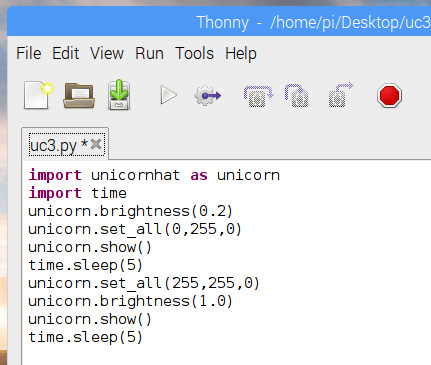Select the uc3.py editor tab
Screen dimensions: 431x365
[58, 145]
